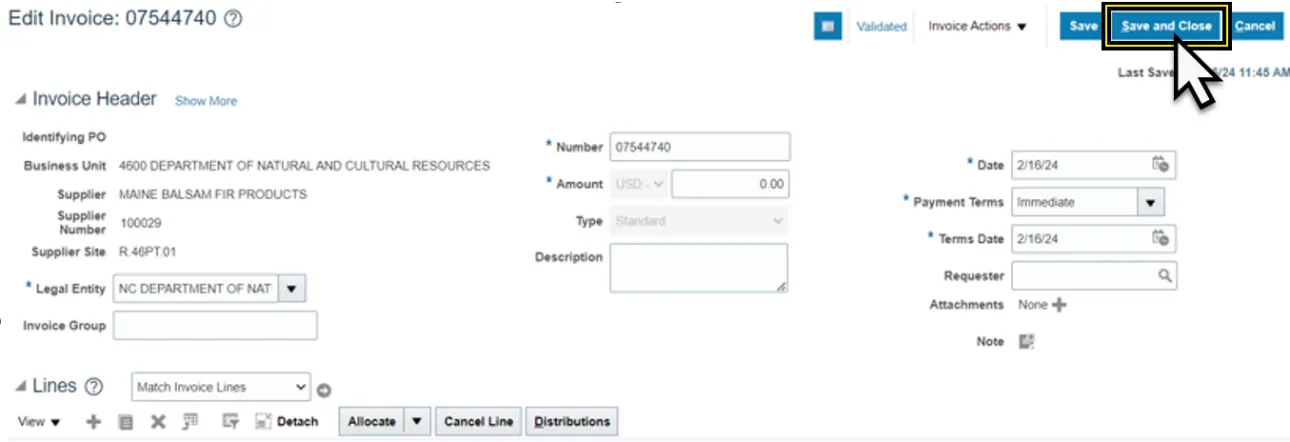Open the Legal Entity dropdown arrow
Screen dimensions: 1290x442
click(x=291, y=289)
